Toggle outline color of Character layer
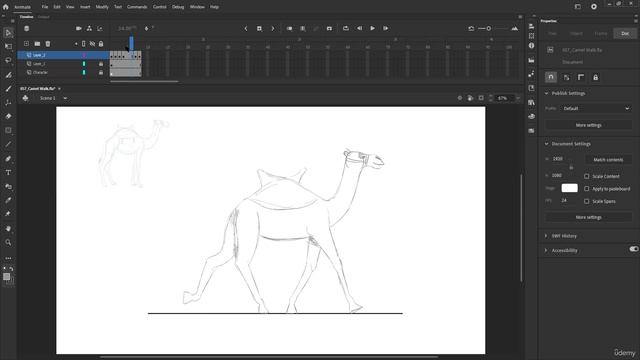Image resolution: width=640 pixels, height=360 pixels. point(84,73)
